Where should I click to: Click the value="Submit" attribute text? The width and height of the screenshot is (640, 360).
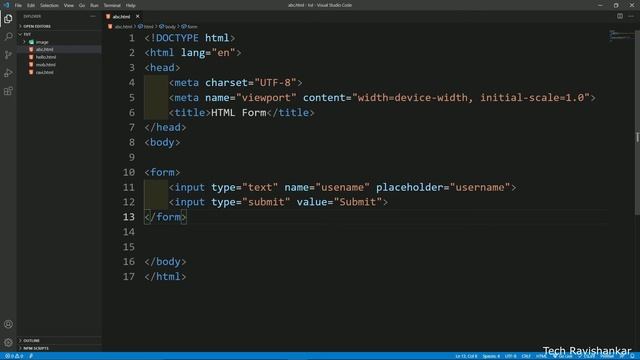(339, 202)
